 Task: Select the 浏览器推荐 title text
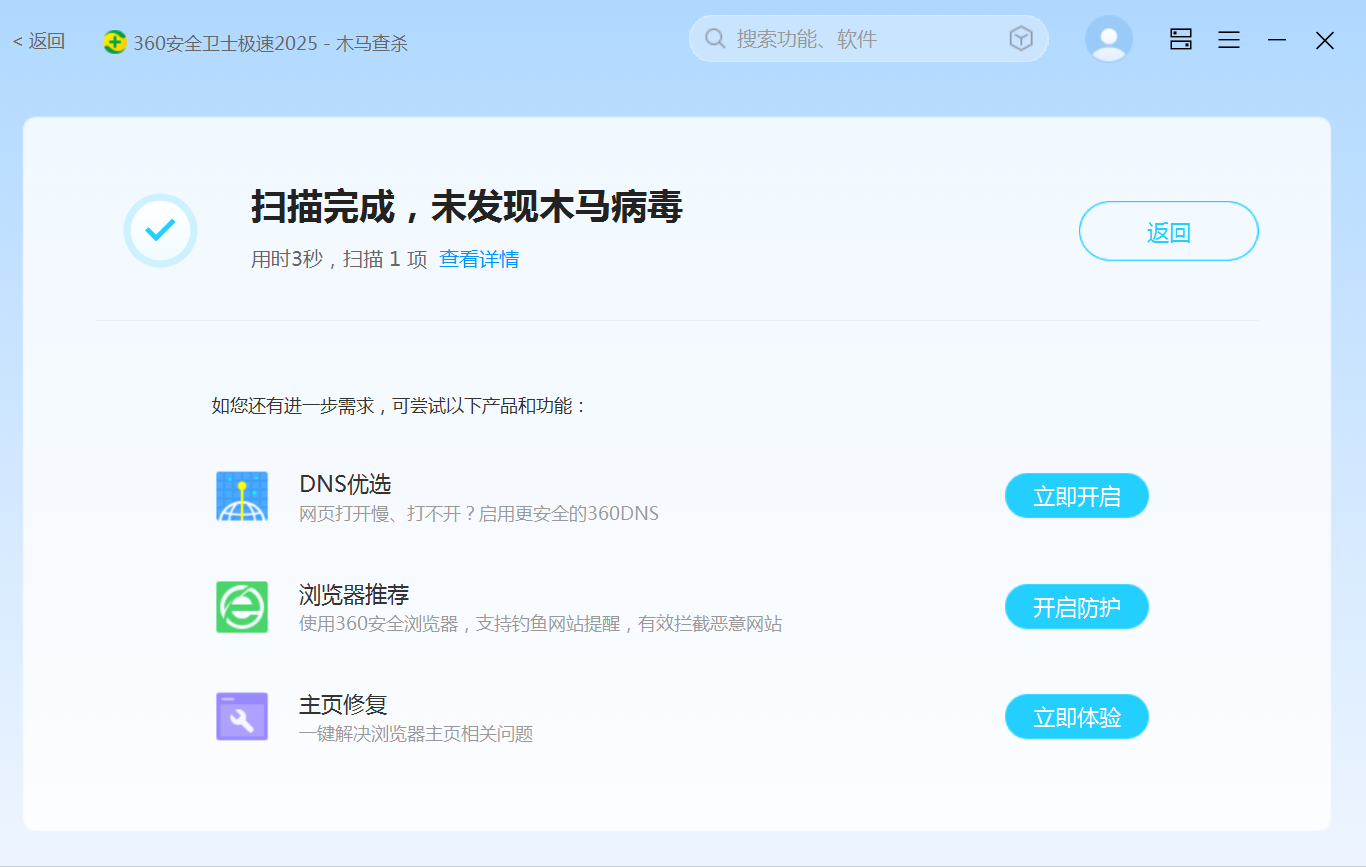tap(354, 595)
